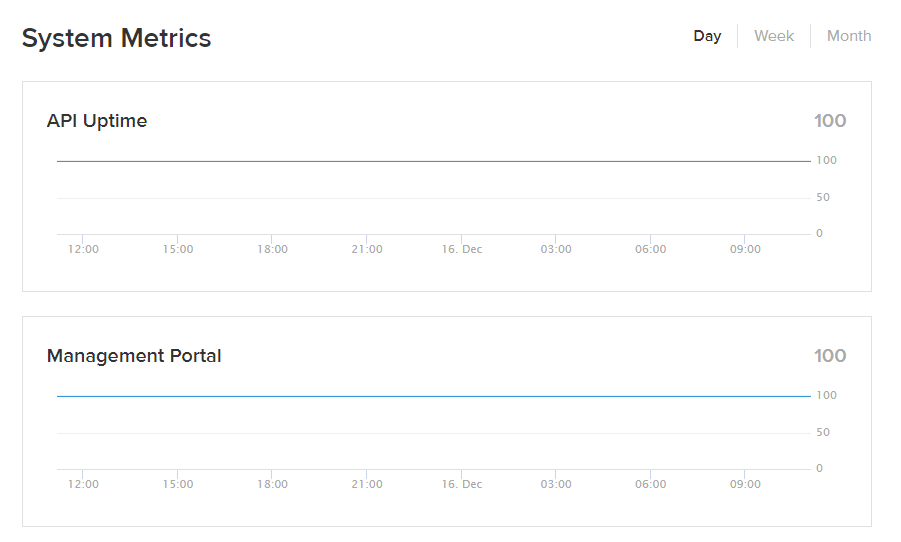Click 21:00 label on Management Portal chart

point(367,484)
